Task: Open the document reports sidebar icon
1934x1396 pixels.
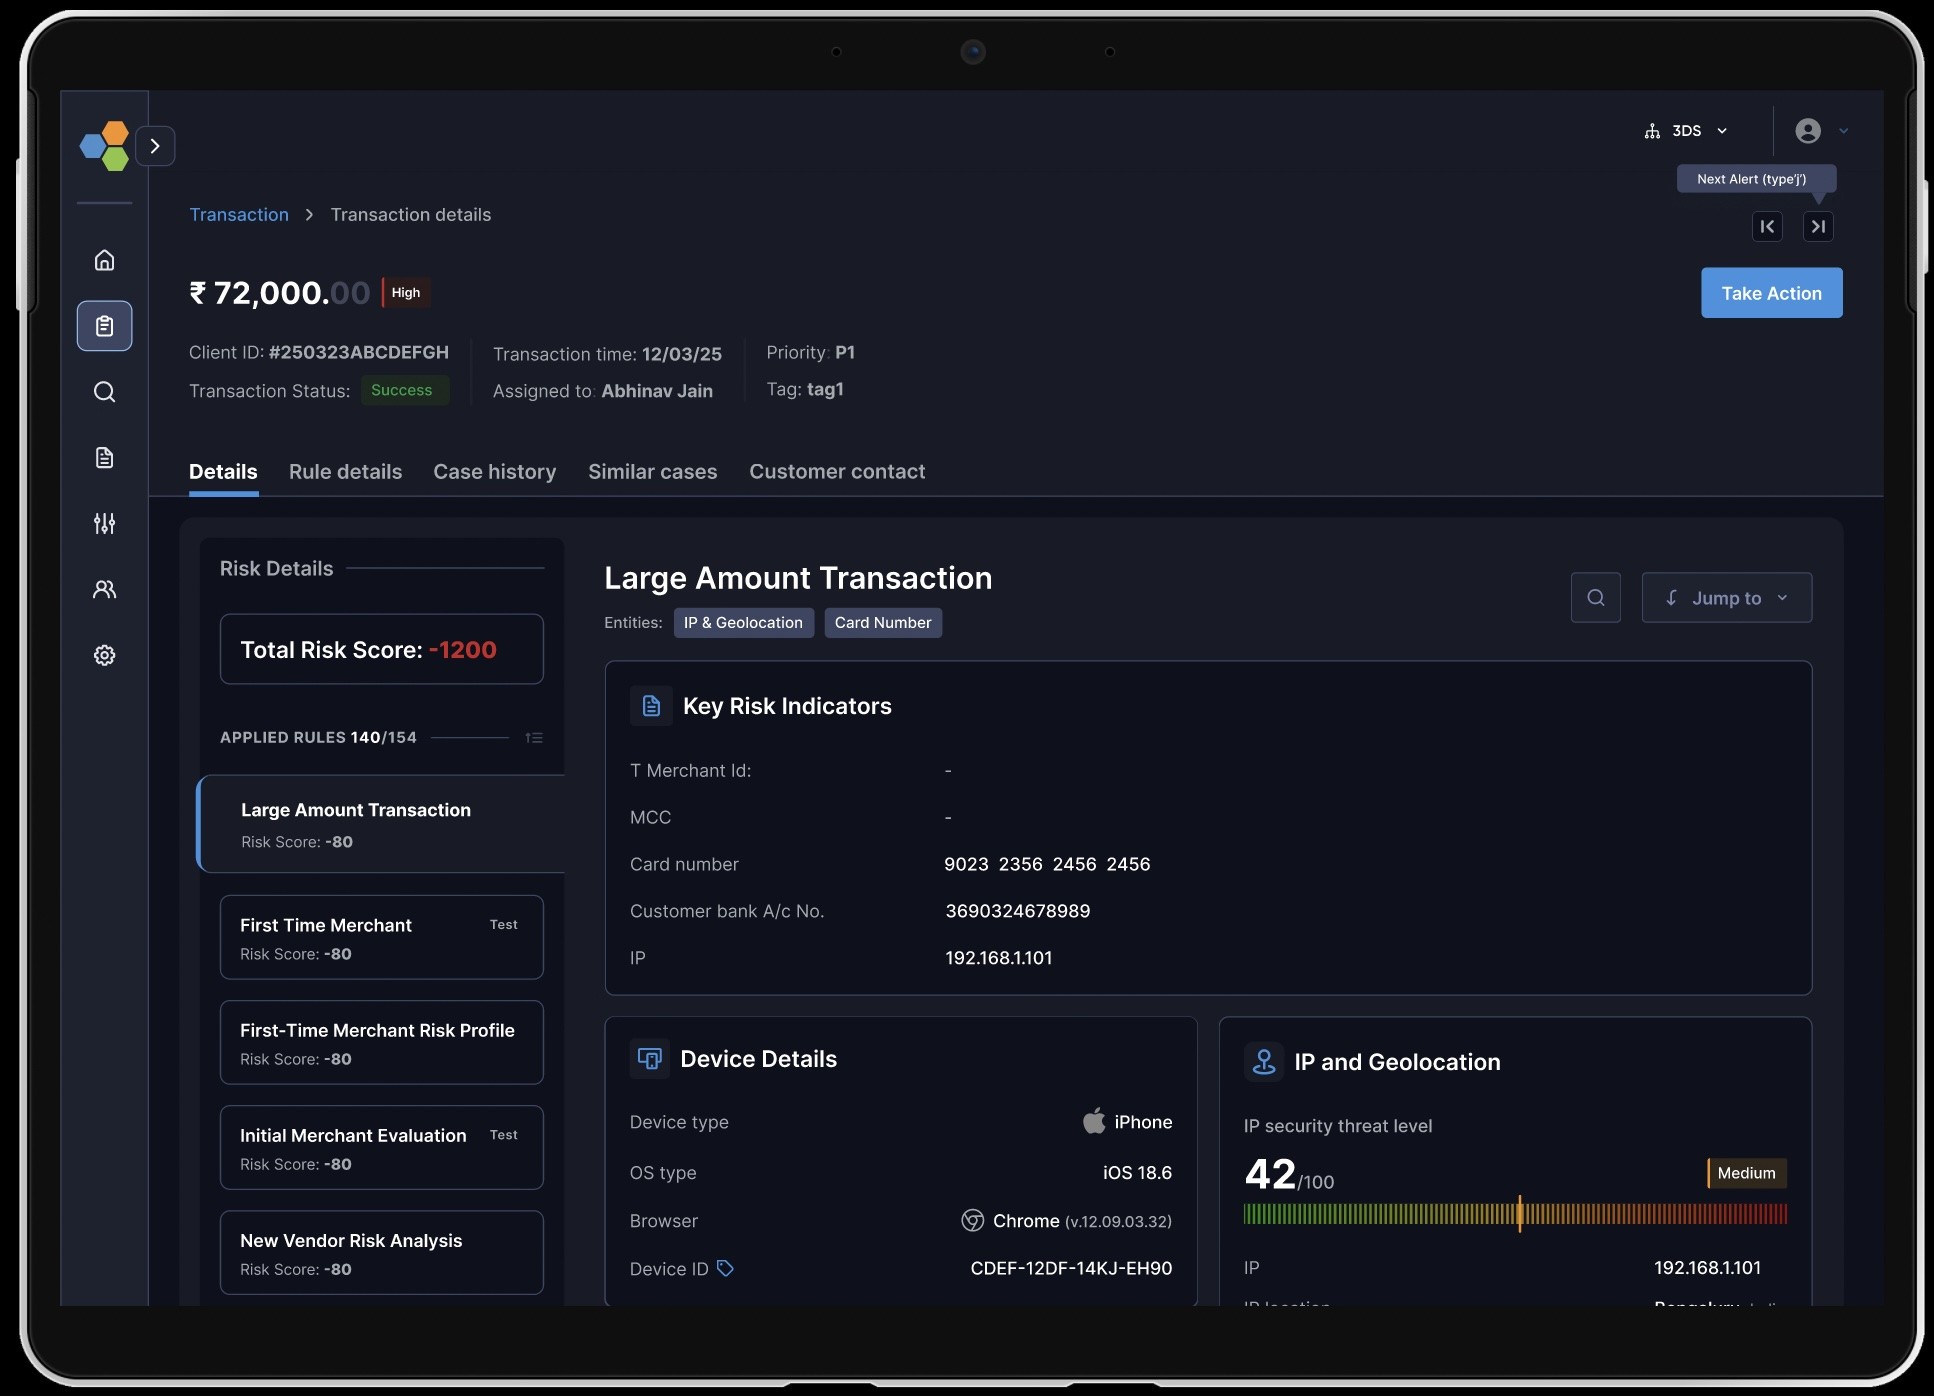Action: (104, 458)
